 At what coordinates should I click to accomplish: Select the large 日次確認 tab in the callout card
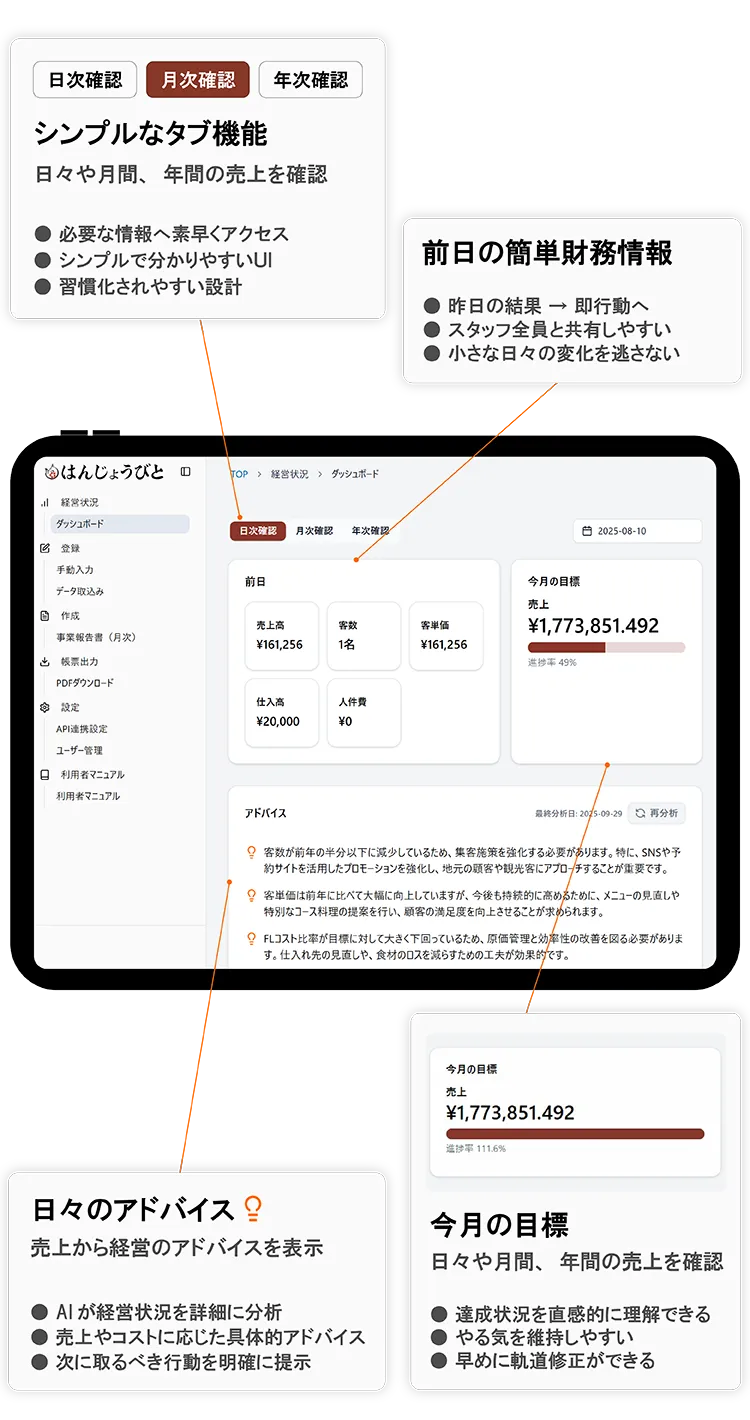pos(85,80)
